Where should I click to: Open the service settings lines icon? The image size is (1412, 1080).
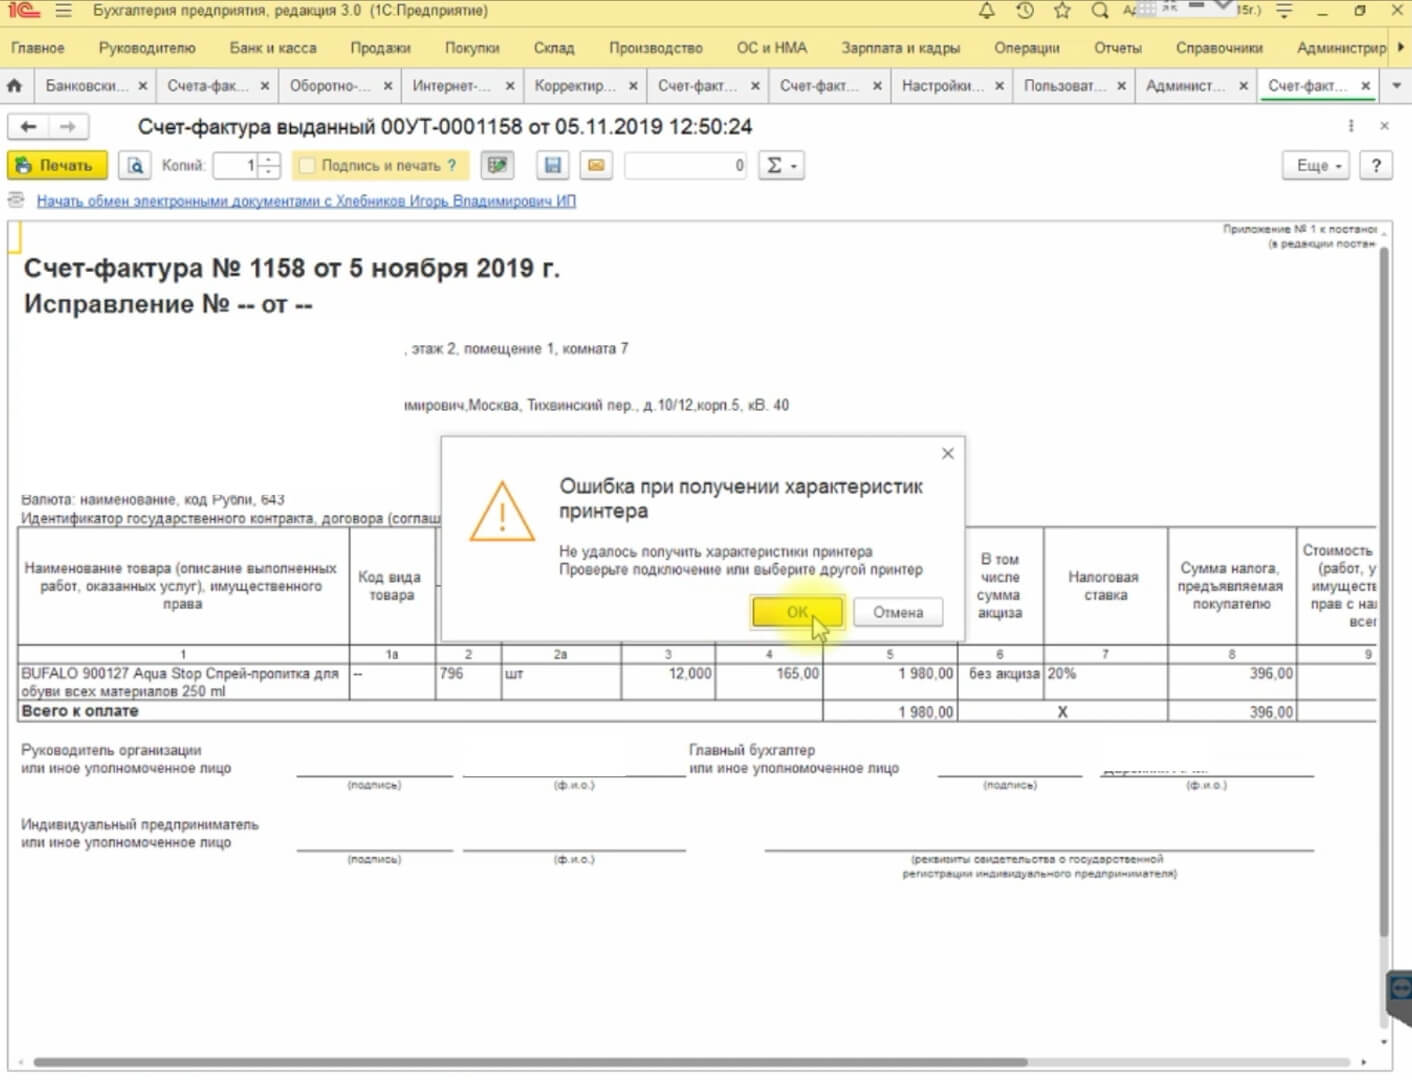(x=1285, y=11)
